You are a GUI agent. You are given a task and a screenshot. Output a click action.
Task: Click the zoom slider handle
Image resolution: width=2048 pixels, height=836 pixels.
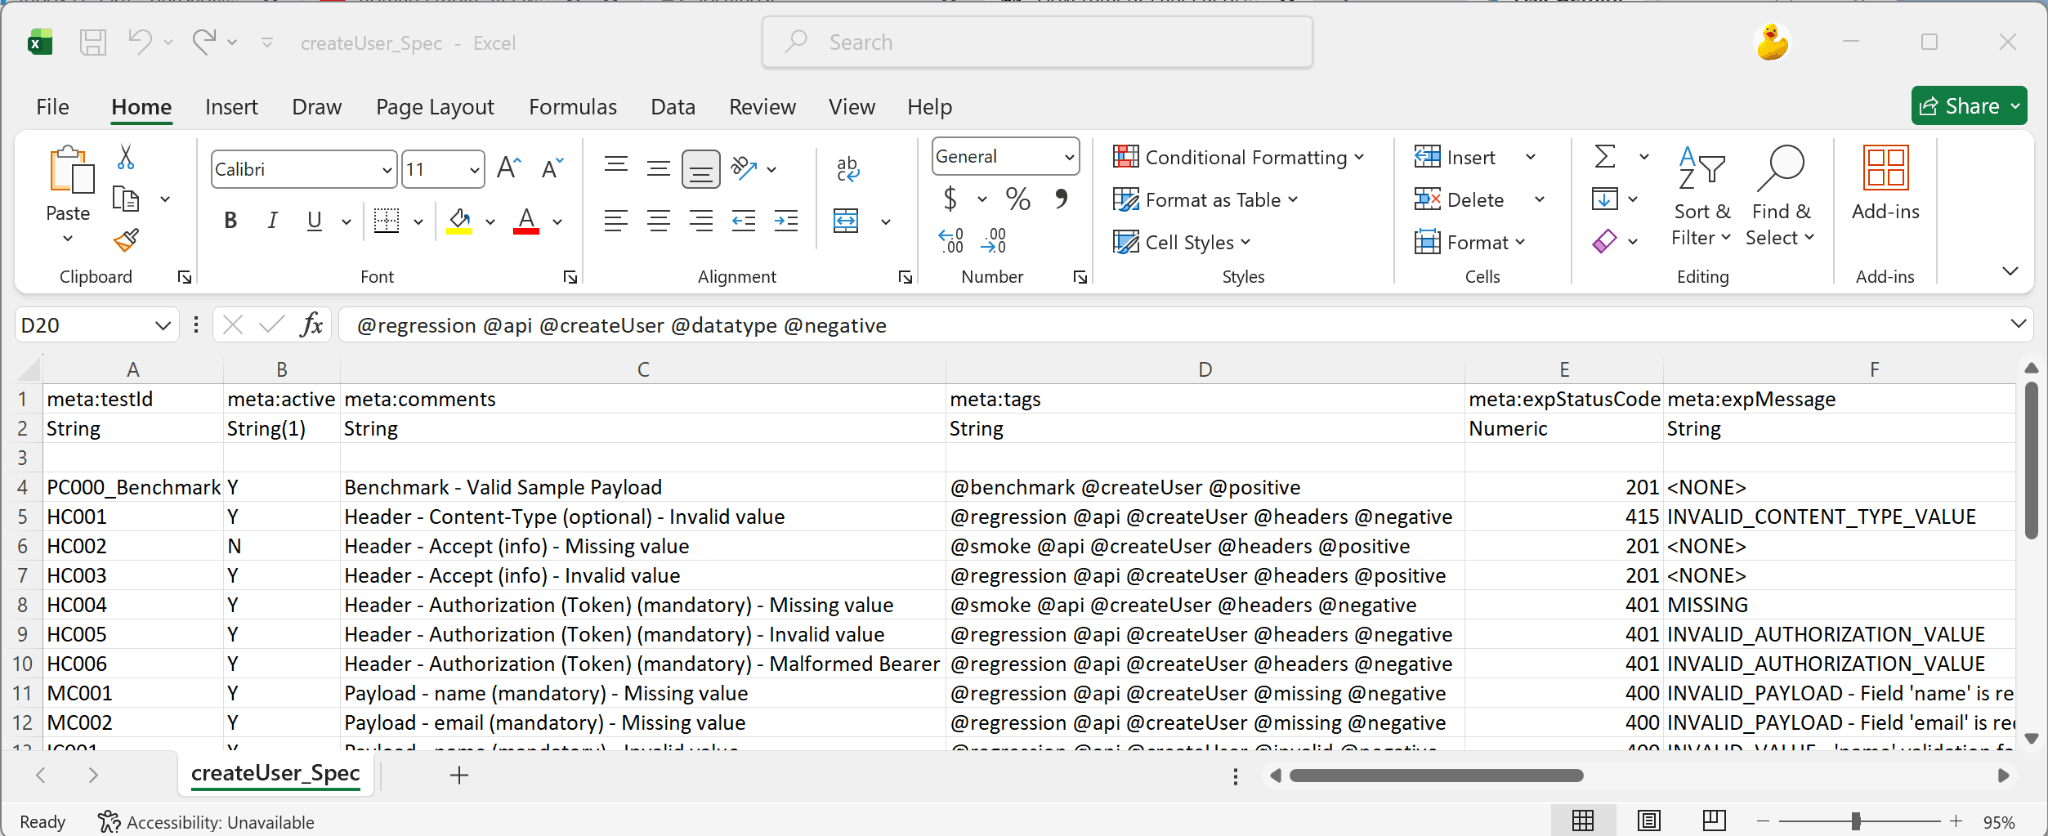click(x=1856, y=821)
